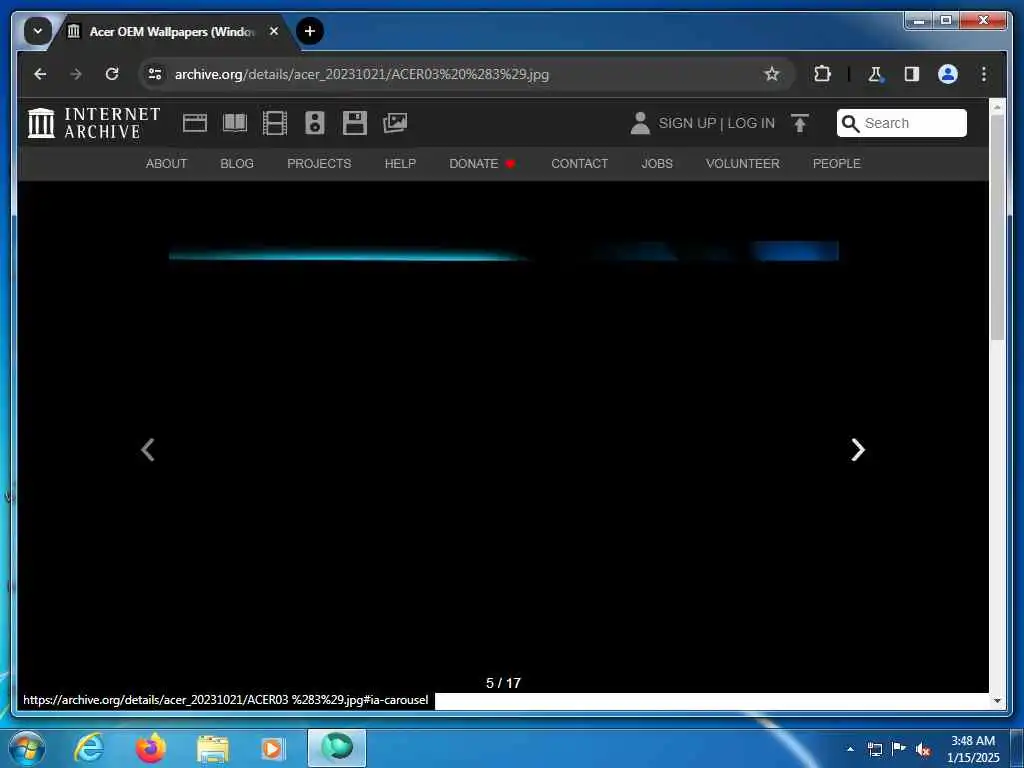Screen dimensions: 1024x768
Task: Open the CONTACT menu item
Action: (x=579, y=163)
